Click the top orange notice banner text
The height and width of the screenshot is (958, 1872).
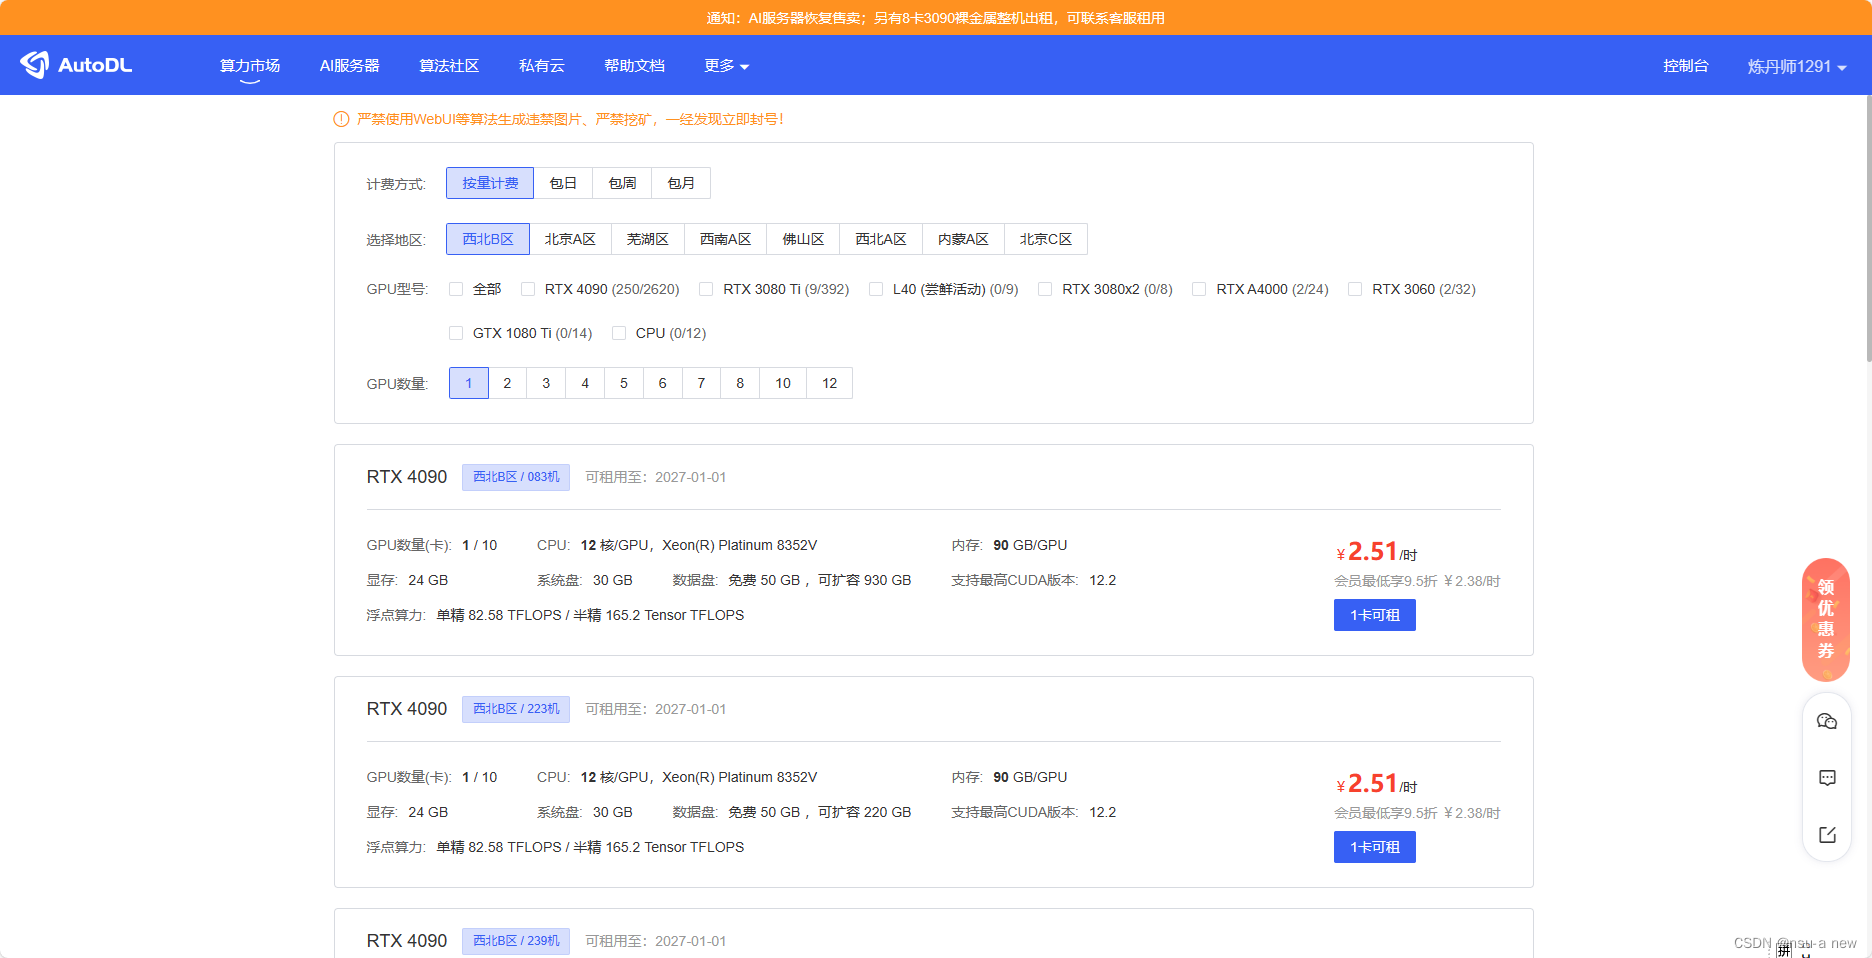pyautogui.click(x=935, y=18)
